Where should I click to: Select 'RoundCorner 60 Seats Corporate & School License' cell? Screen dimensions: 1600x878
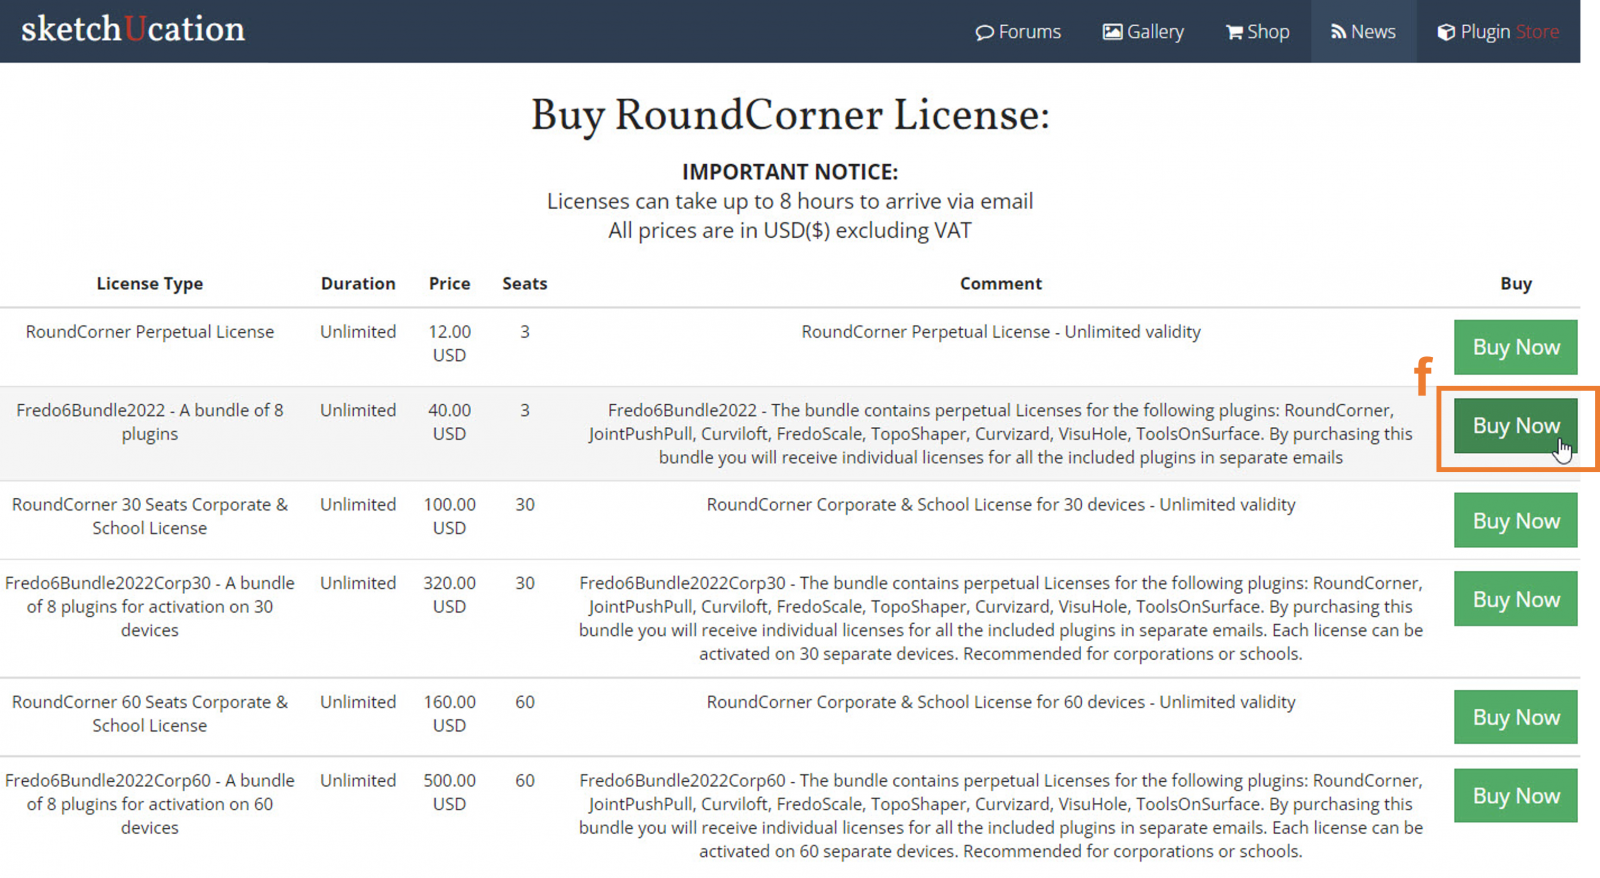coord(150,714)
